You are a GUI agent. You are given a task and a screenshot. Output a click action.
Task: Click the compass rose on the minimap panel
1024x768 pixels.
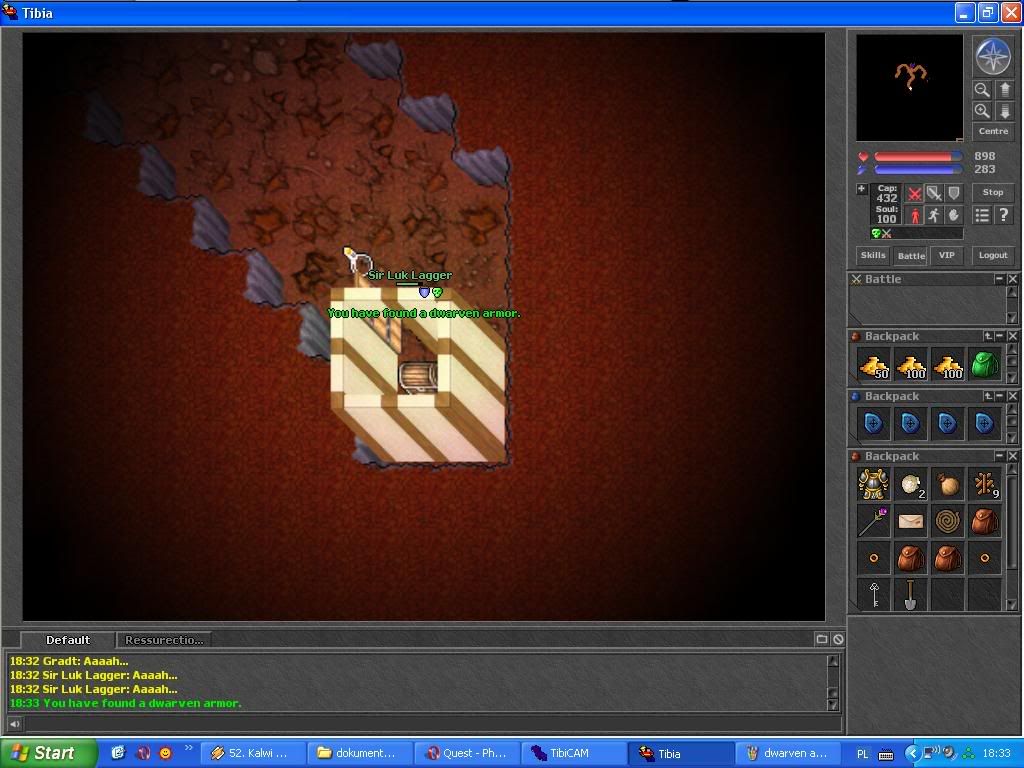(x=993, y=56)
